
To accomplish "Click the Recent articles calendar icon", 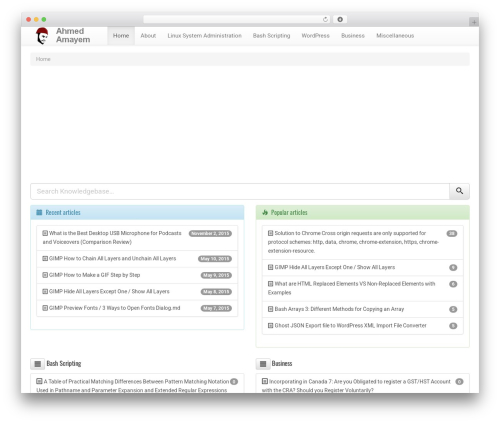I will click(39, 212).
